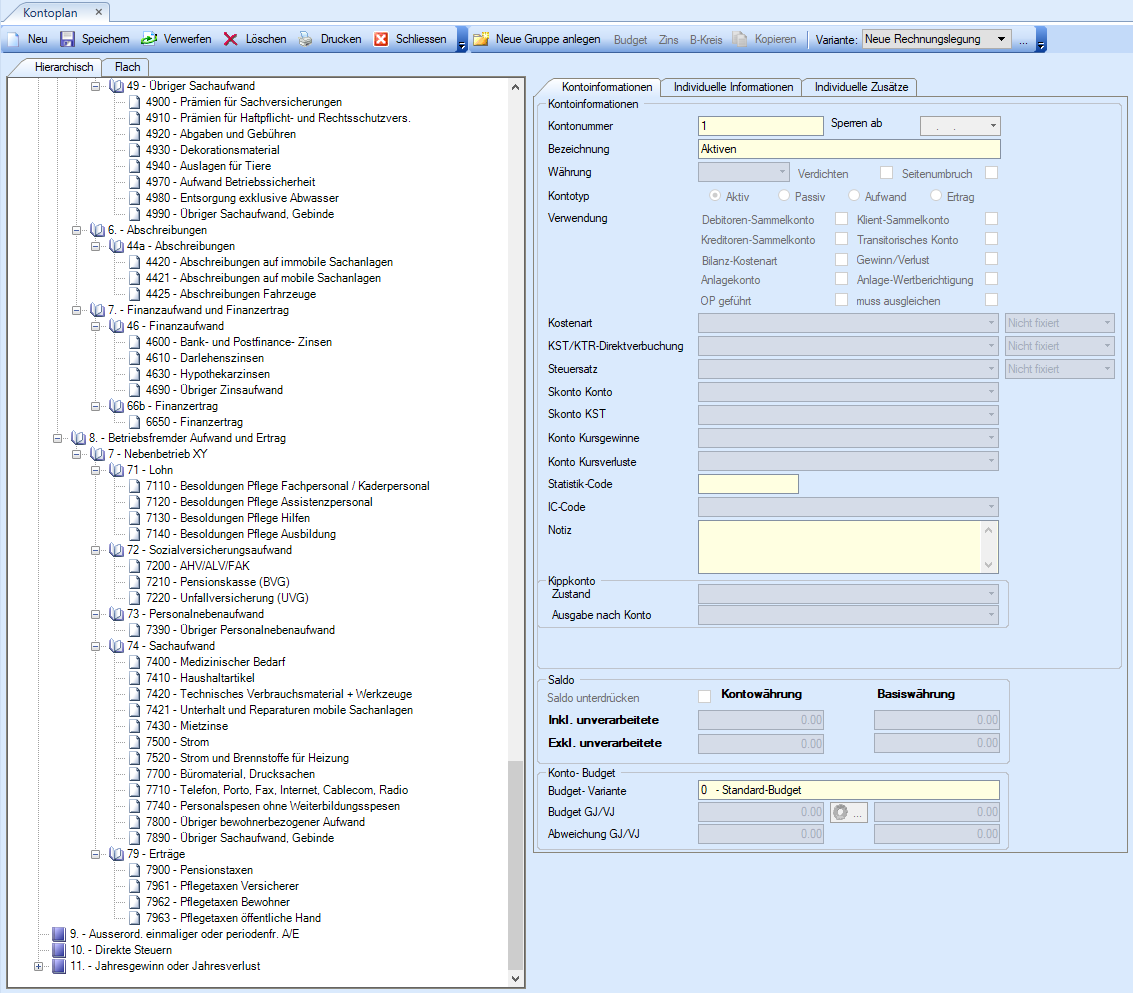Select the Passiv radio button
The width and height of the screenshot is (1133, 993).
pyautogui.click(x=784, y=195)
